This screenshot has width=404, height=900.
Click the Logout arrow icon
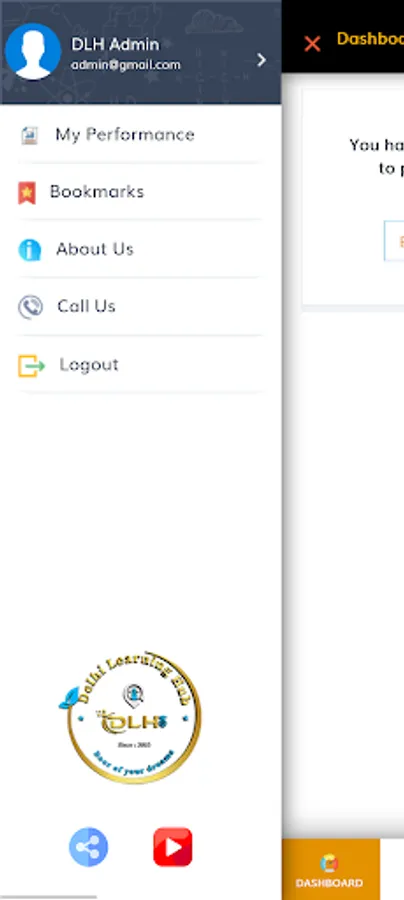coord(31,366)
